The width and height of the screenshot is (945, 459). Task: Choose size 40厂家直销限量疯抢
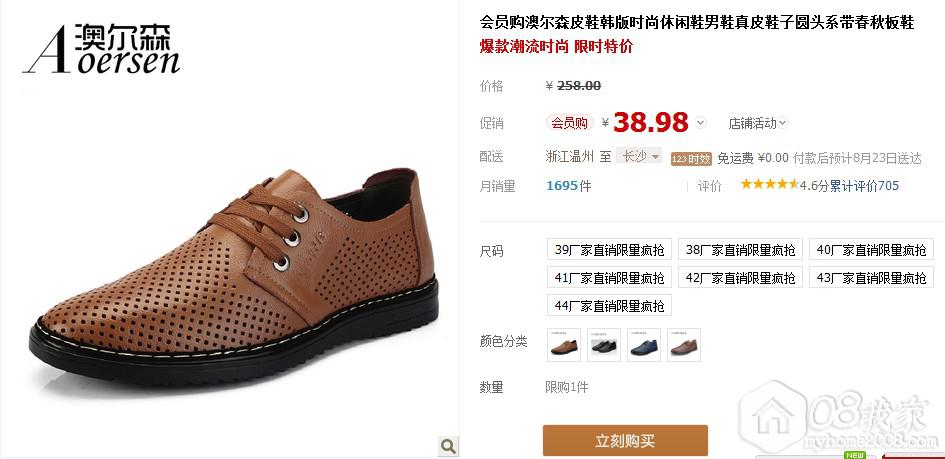point(871,249)
